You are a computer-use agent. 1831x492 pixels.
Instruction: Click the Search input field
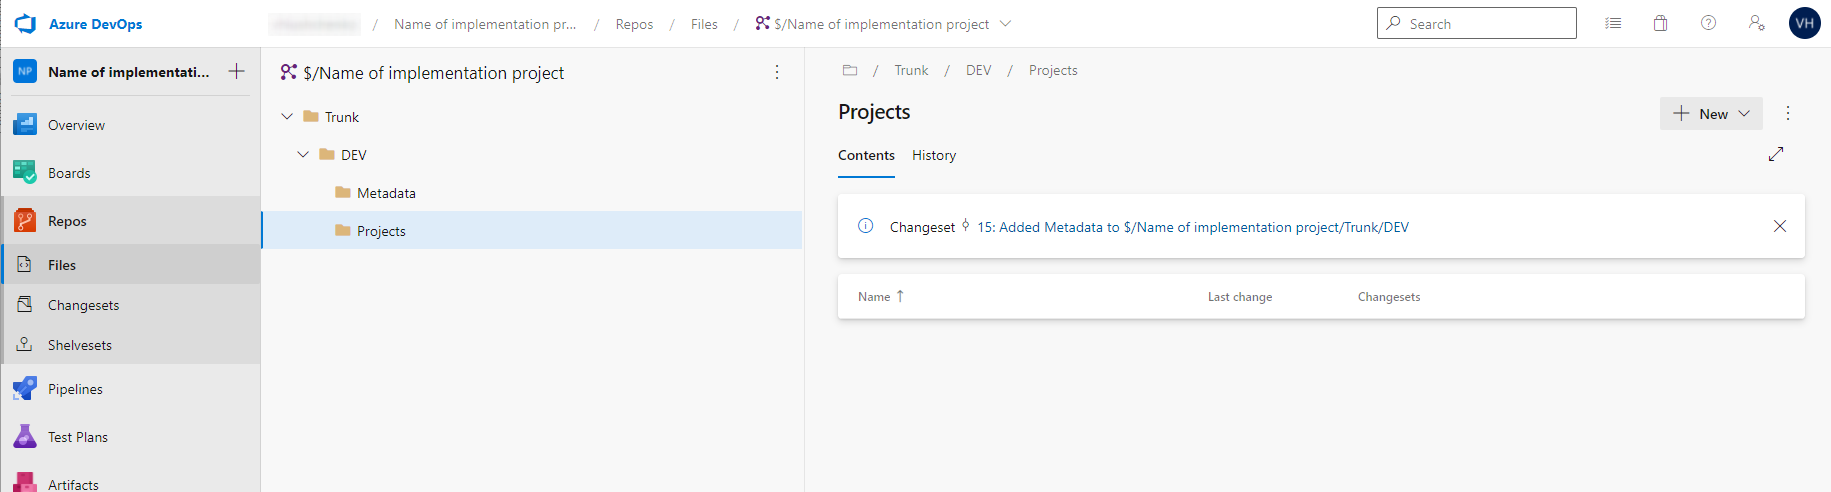pyautogui.click(x=1485, y=24)
